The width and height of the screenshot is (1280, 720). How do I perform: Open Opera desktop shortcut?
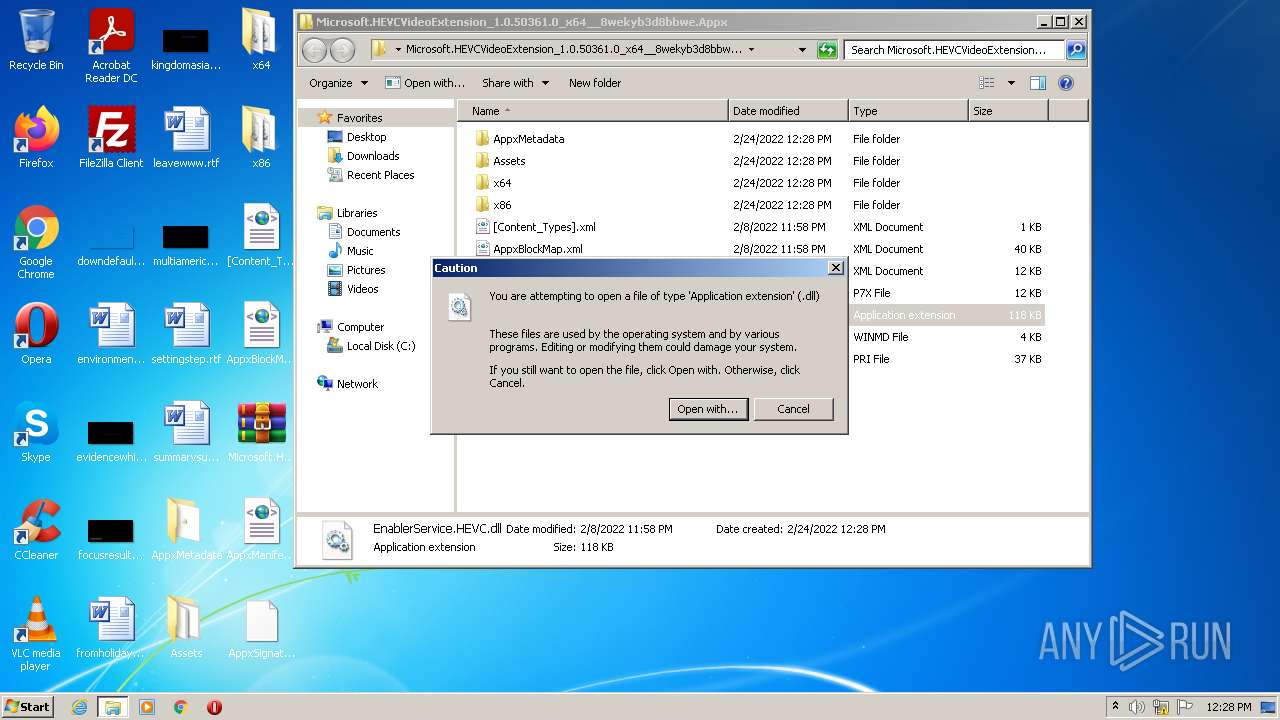[36, 334]
